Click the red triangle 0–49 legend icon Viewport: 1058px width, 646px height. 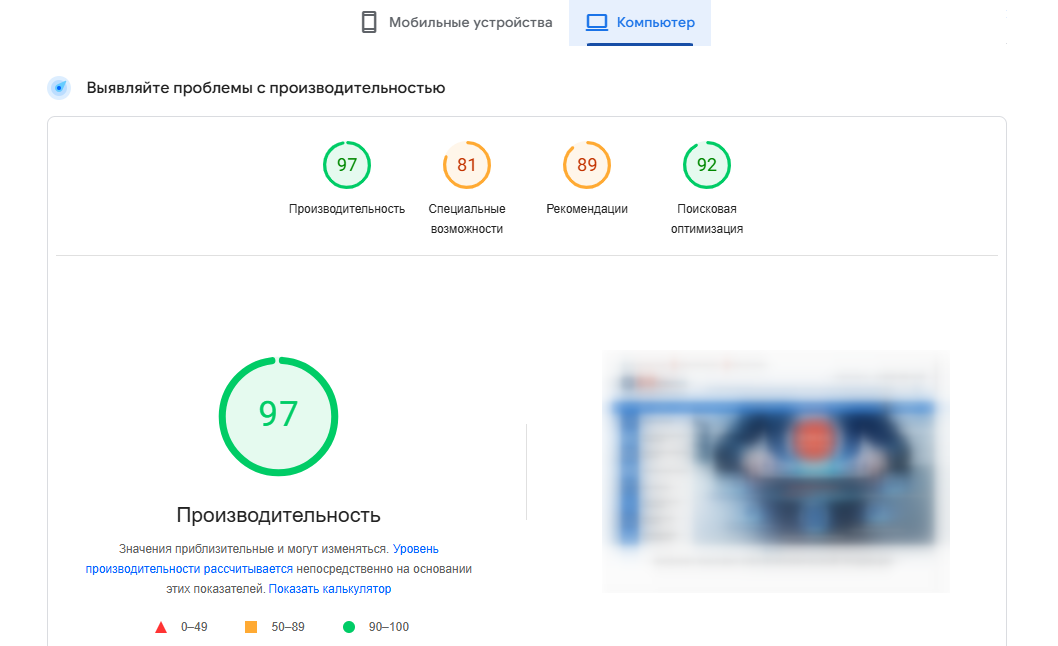[161, 627]
